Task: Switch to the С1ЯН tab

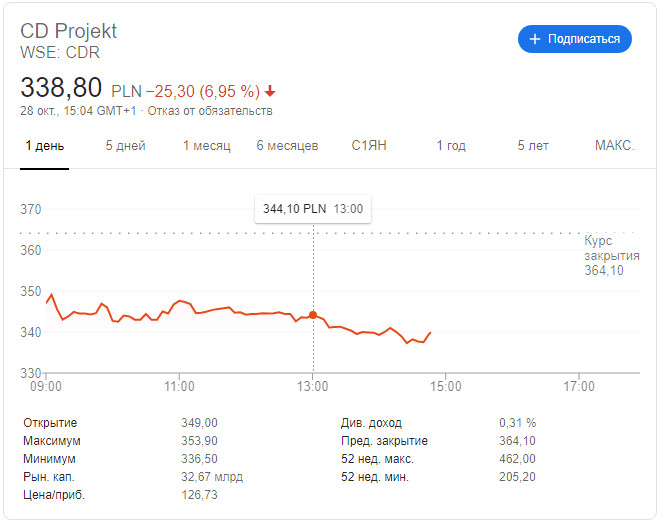Action: click(x=369, y=146)
